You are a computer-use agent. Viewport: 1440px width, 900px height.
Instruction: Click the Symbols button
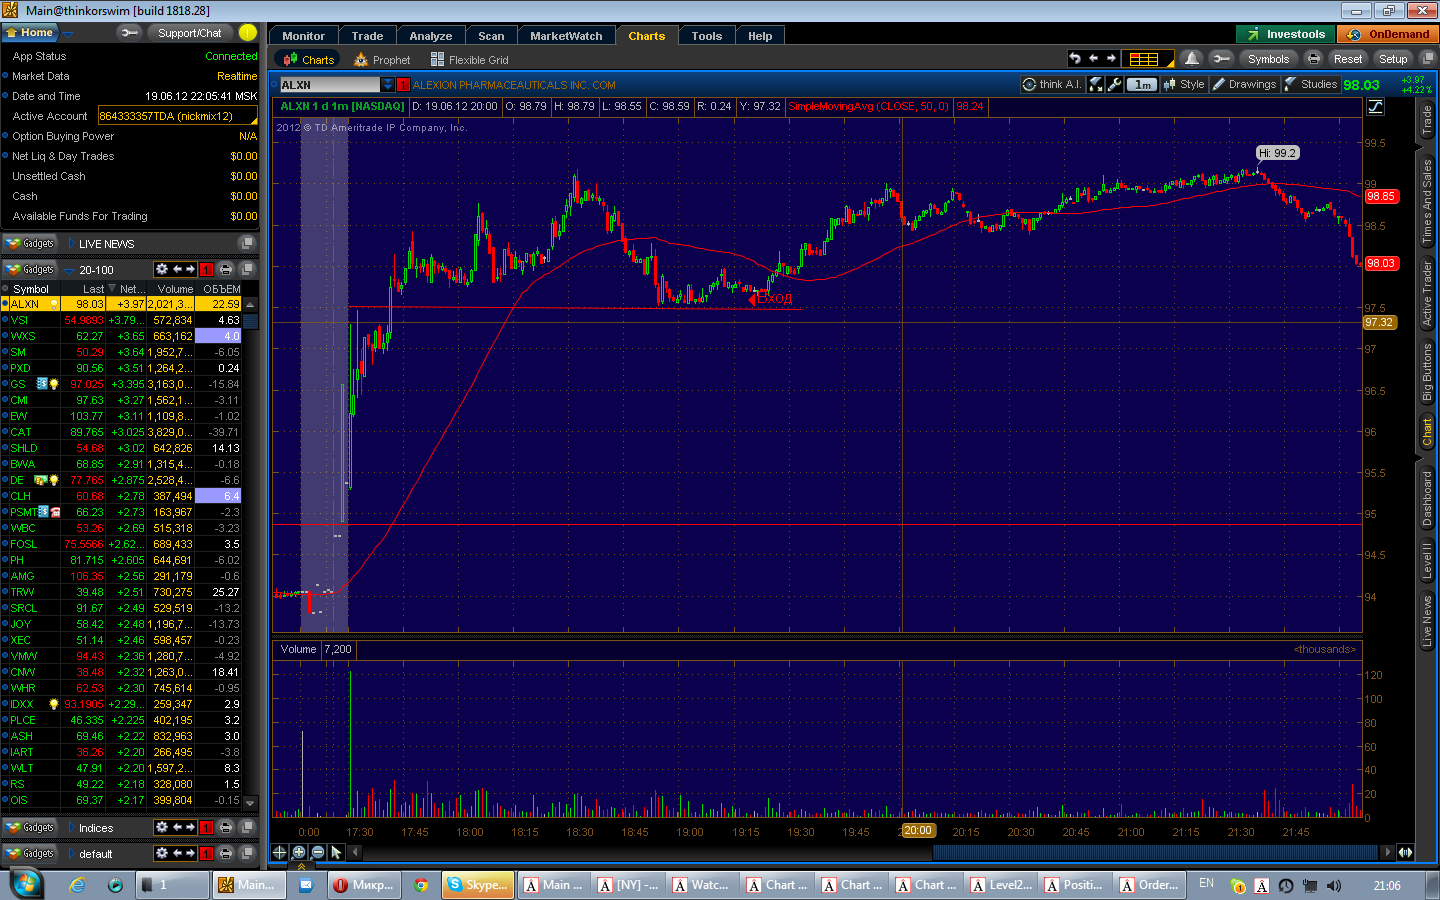pos(1268,59)
